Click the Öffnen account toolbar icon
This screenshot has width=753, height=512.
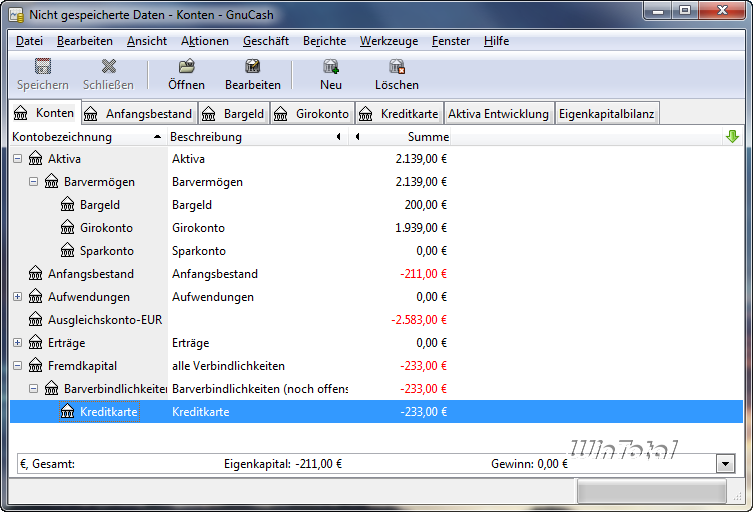tap(186, 66)
